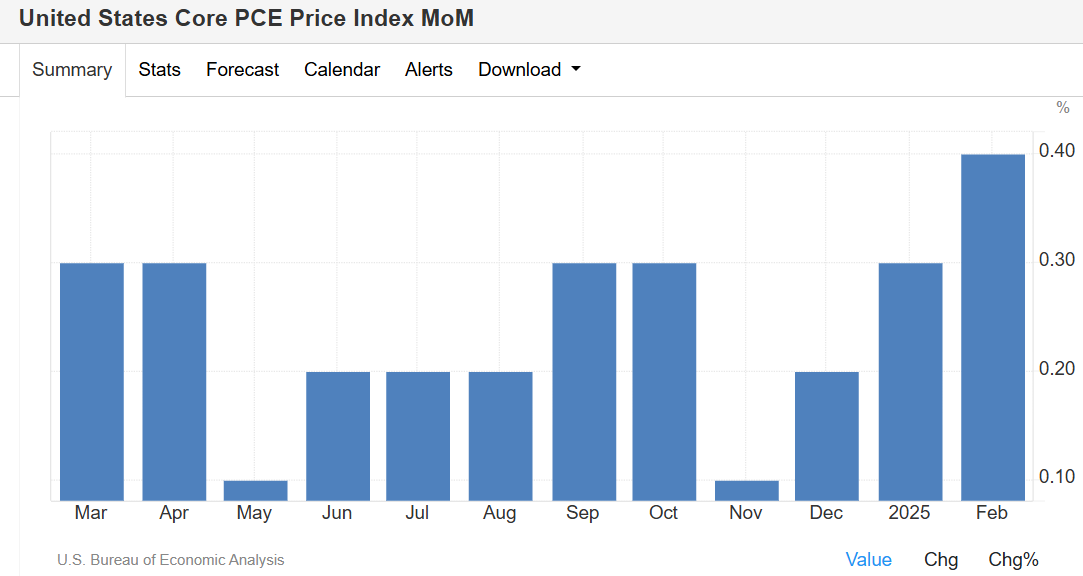Click the December bar
This screenshot has width=1083, height=576.
(827, 436)
